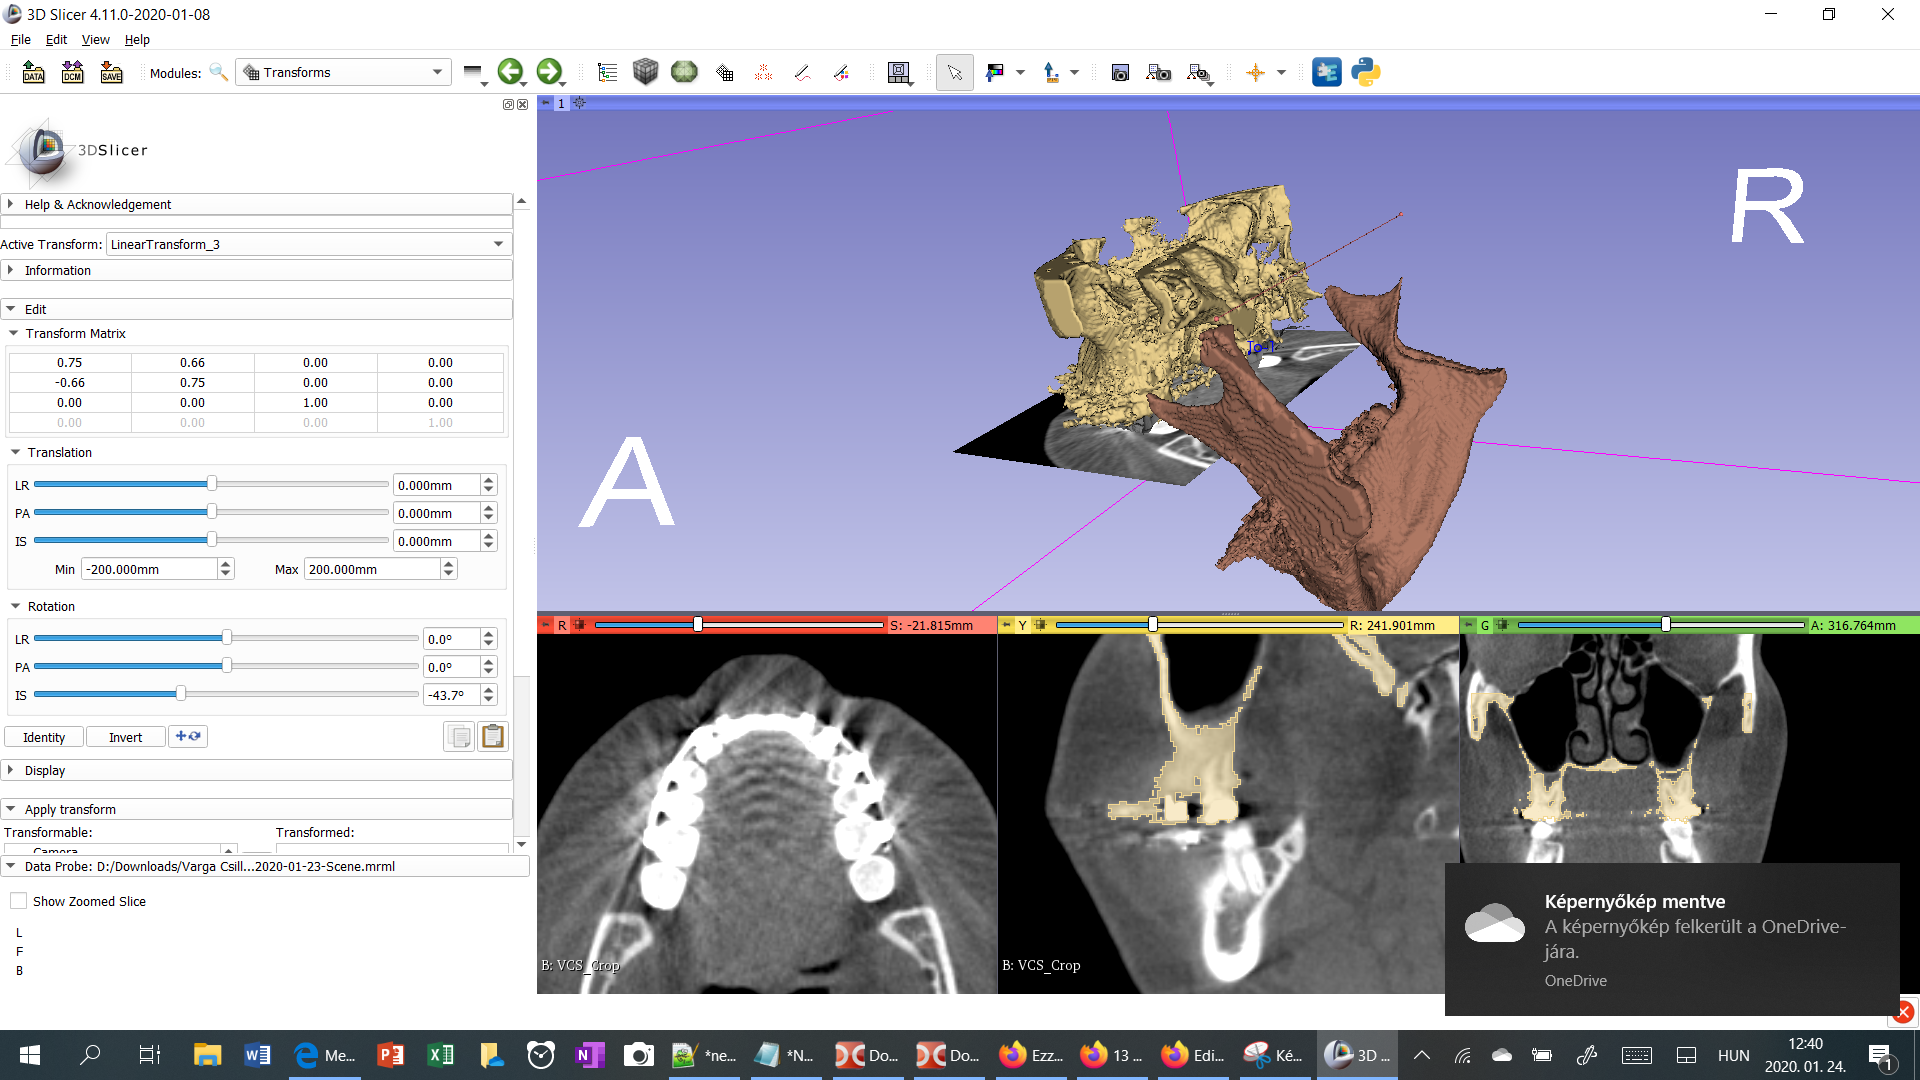Viewport: 1920px width, 1080px height.
Task: Open the Extensions Manager icon
Action: pos(1327,72)
